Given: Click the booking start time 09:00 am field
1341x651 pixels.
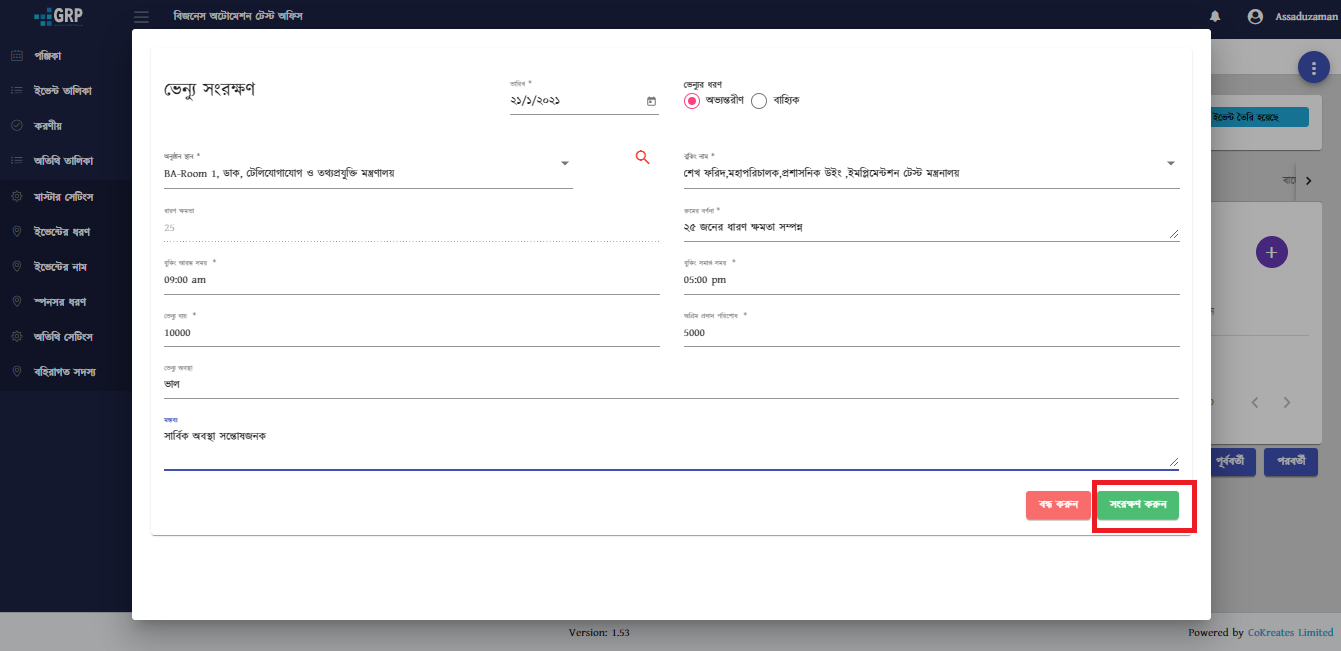Looking at the screenshot, I should 412,280.
